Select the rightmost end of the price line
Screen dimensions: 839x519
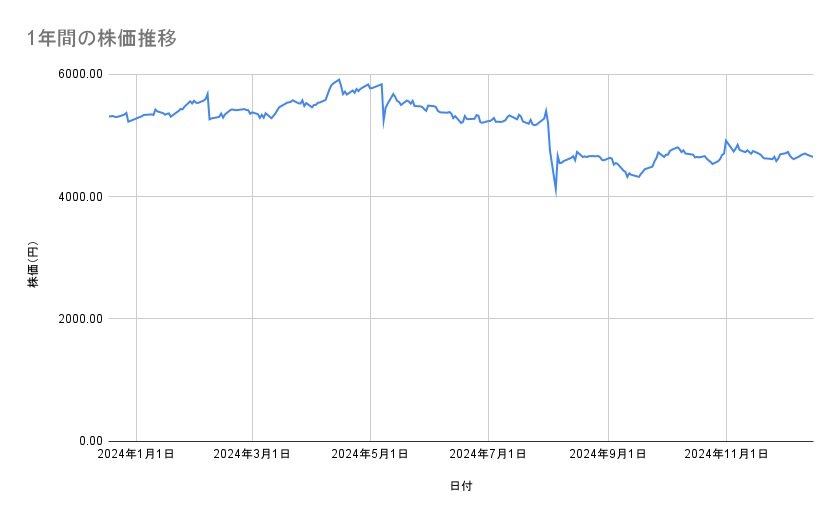pos(812,157)
